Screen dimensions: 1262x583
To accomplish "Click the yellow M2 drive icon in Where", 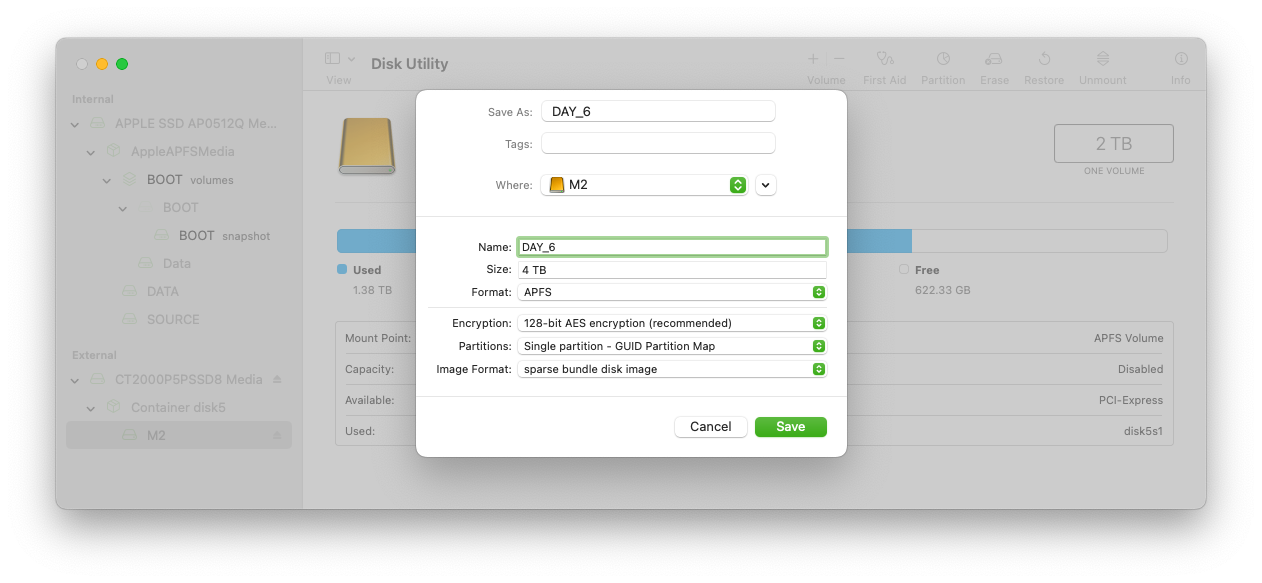I will point(557,185).
